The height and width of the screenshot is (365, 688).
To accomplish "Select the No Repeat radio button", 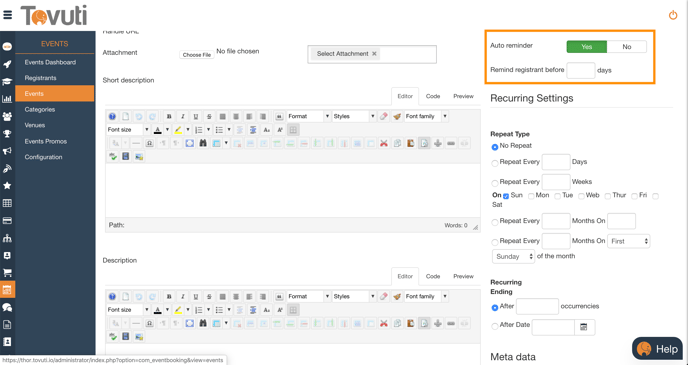I will coord(495,147).
